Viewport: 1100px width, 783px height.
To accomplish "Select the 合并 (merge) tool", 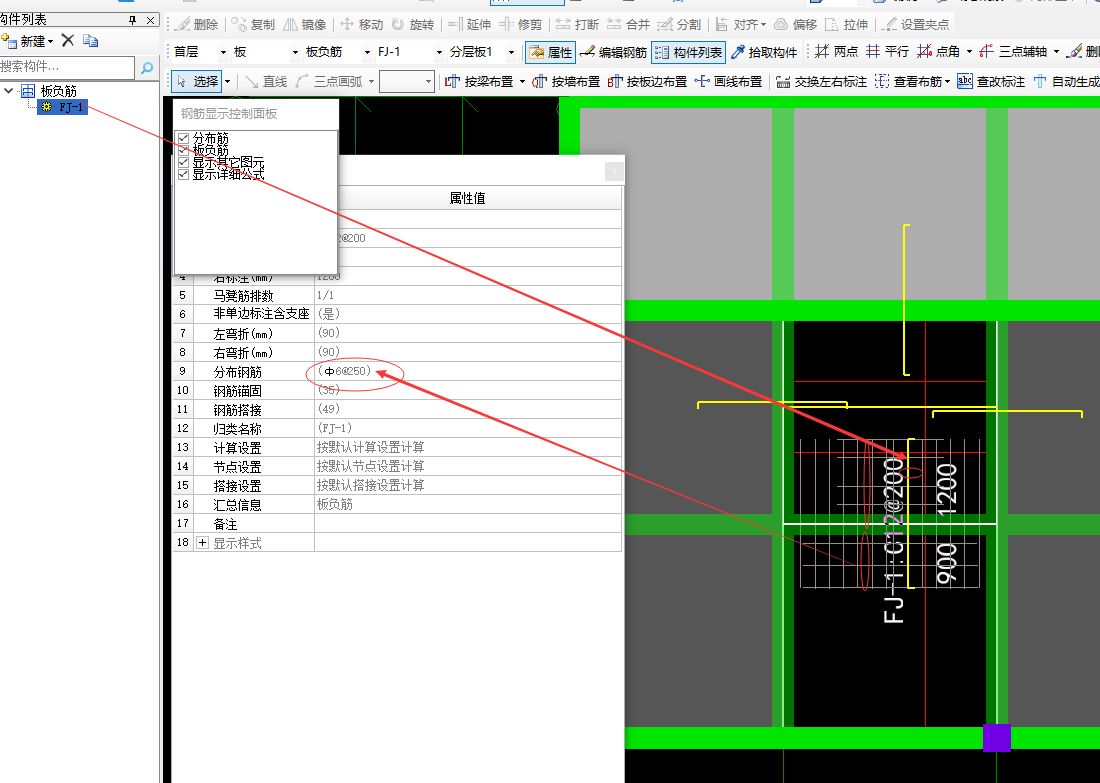I will (628, 25).
